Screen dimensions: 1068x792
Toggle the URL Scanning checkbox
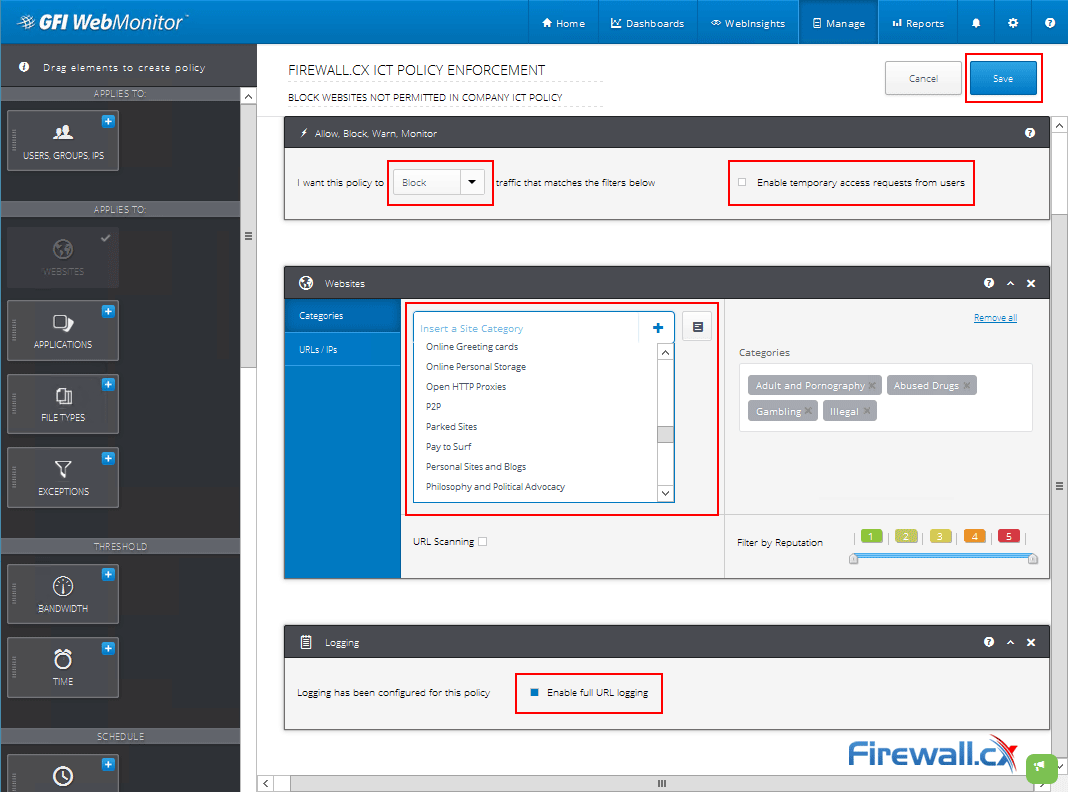(482, 541)
